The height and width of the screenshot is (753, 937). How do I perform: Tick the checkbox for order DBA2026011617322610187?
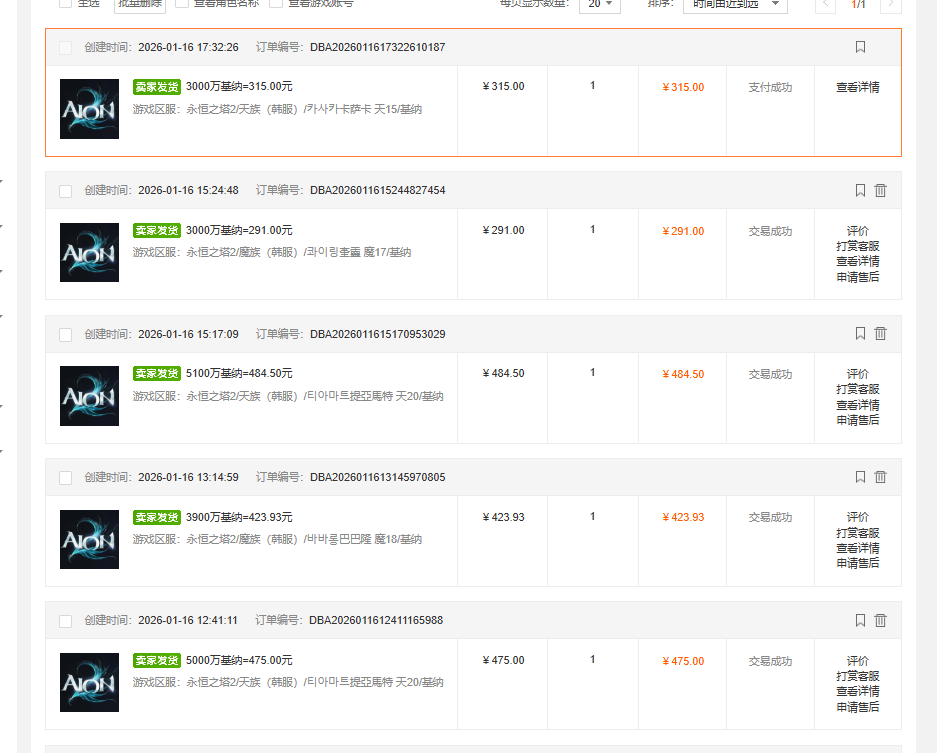click(x=65, y=48)
